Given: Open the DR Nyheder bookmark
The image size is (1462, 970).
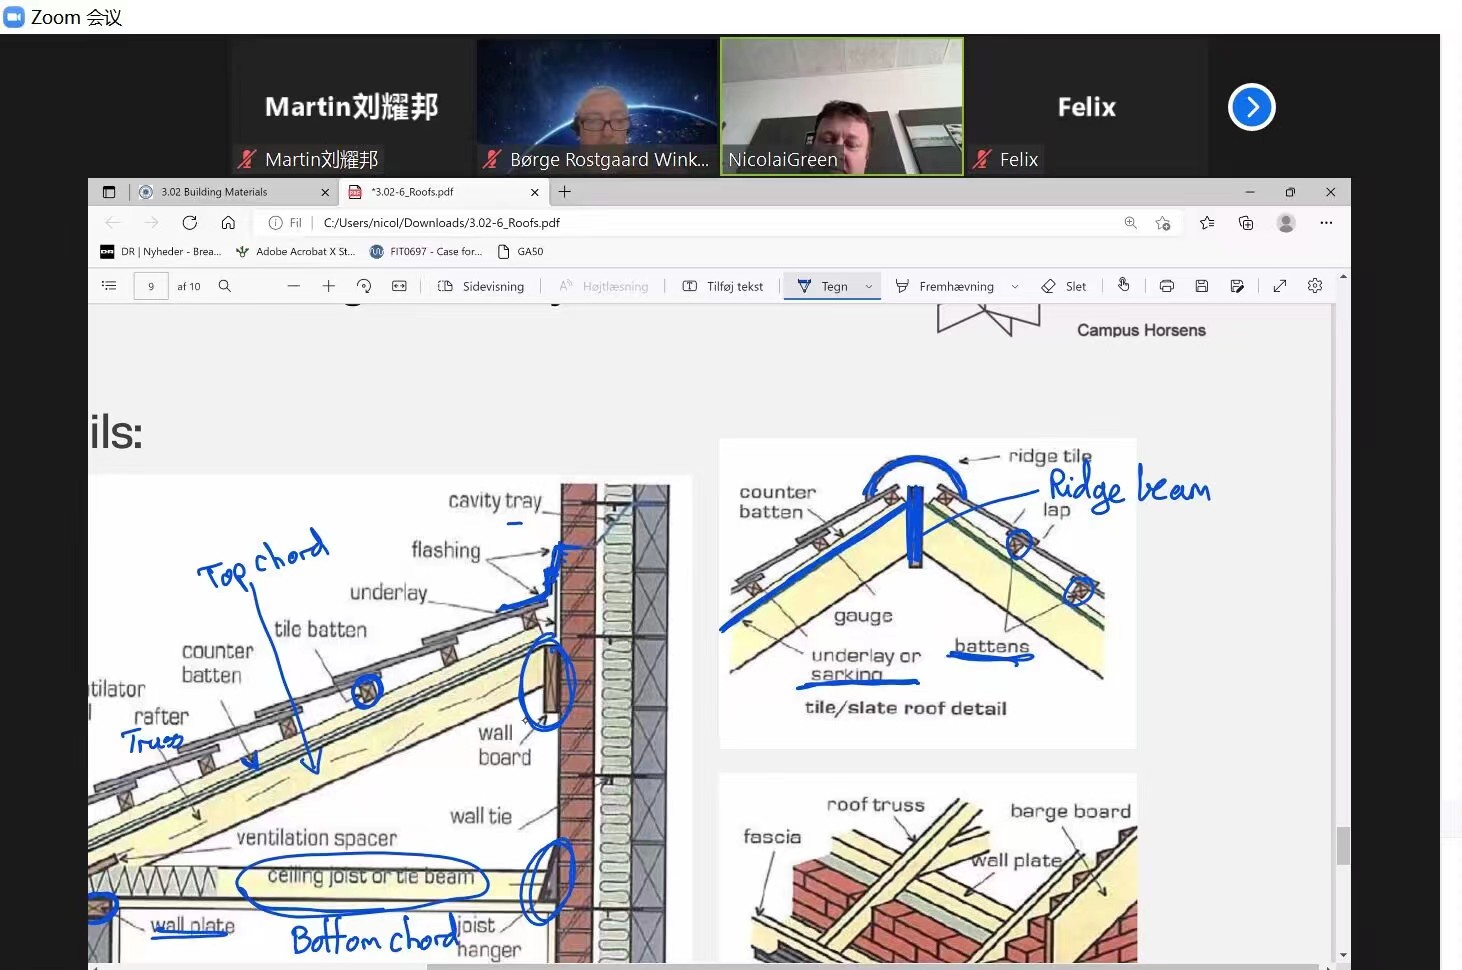Looking at the screenshot, I should pos(161,252).
